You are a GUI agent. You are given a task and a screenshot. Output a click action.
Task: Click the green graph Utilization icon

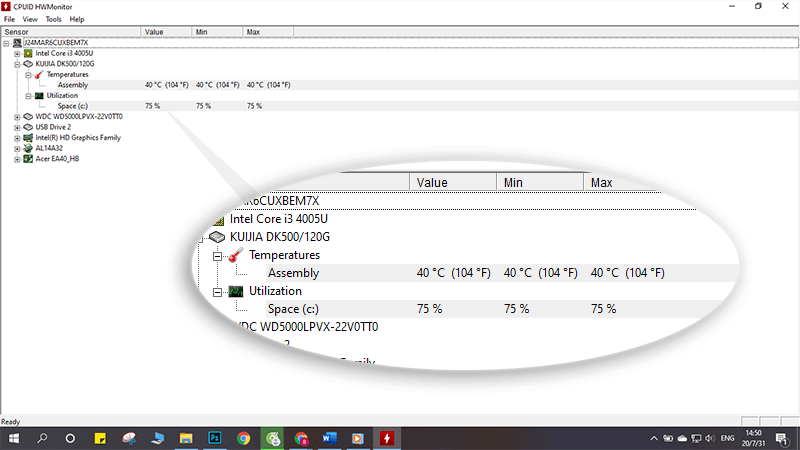coord(39,95)
